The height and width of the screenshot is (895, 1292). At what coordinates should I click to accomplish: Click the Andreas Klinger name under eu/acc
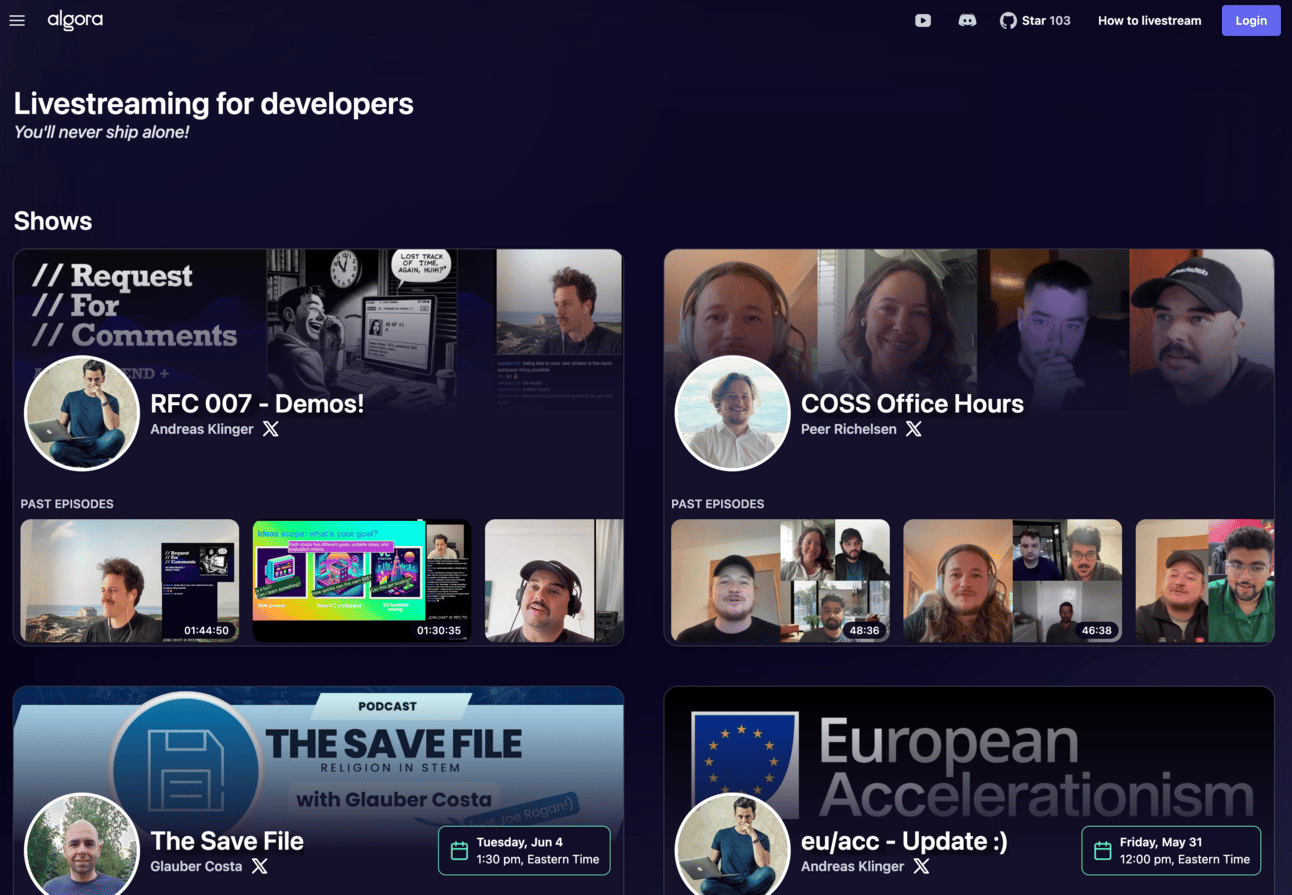coord(853,866)
